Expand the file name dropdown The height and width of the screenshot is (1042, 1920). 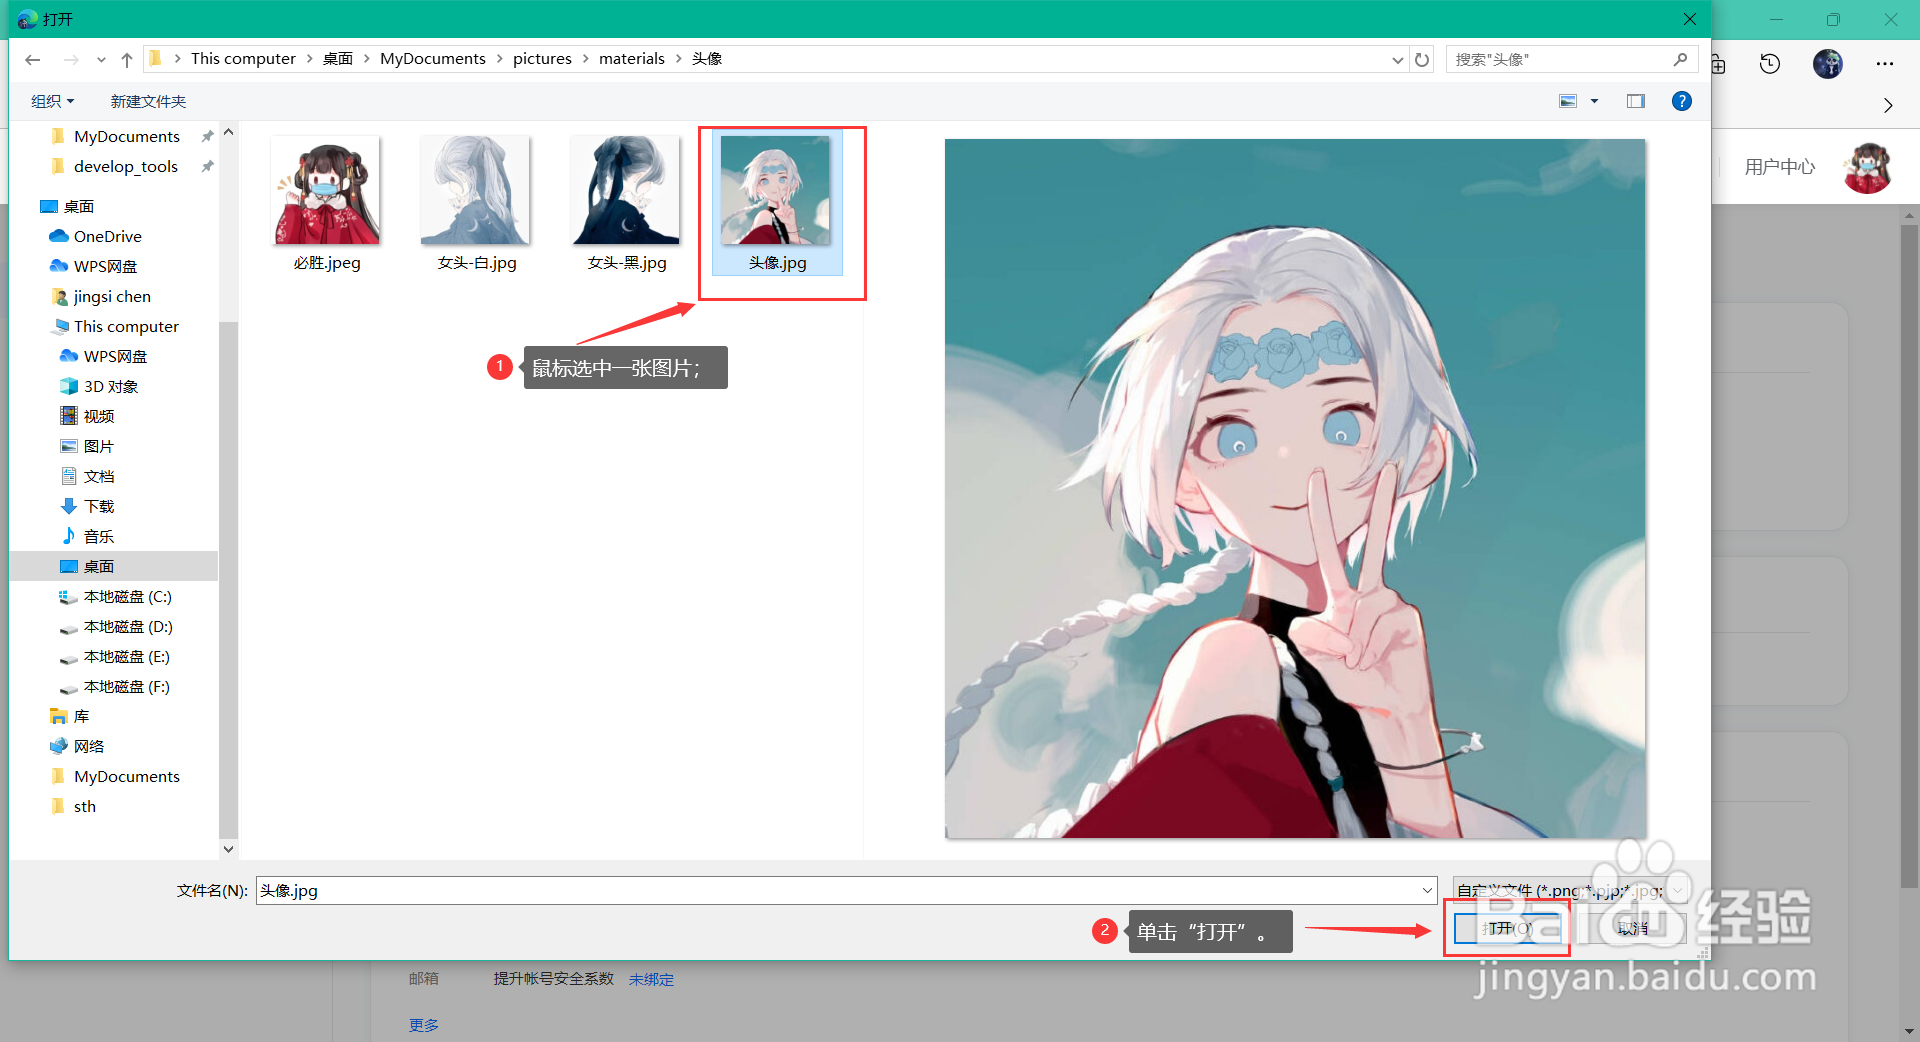pyautogui.click(x=1427, y=890)
